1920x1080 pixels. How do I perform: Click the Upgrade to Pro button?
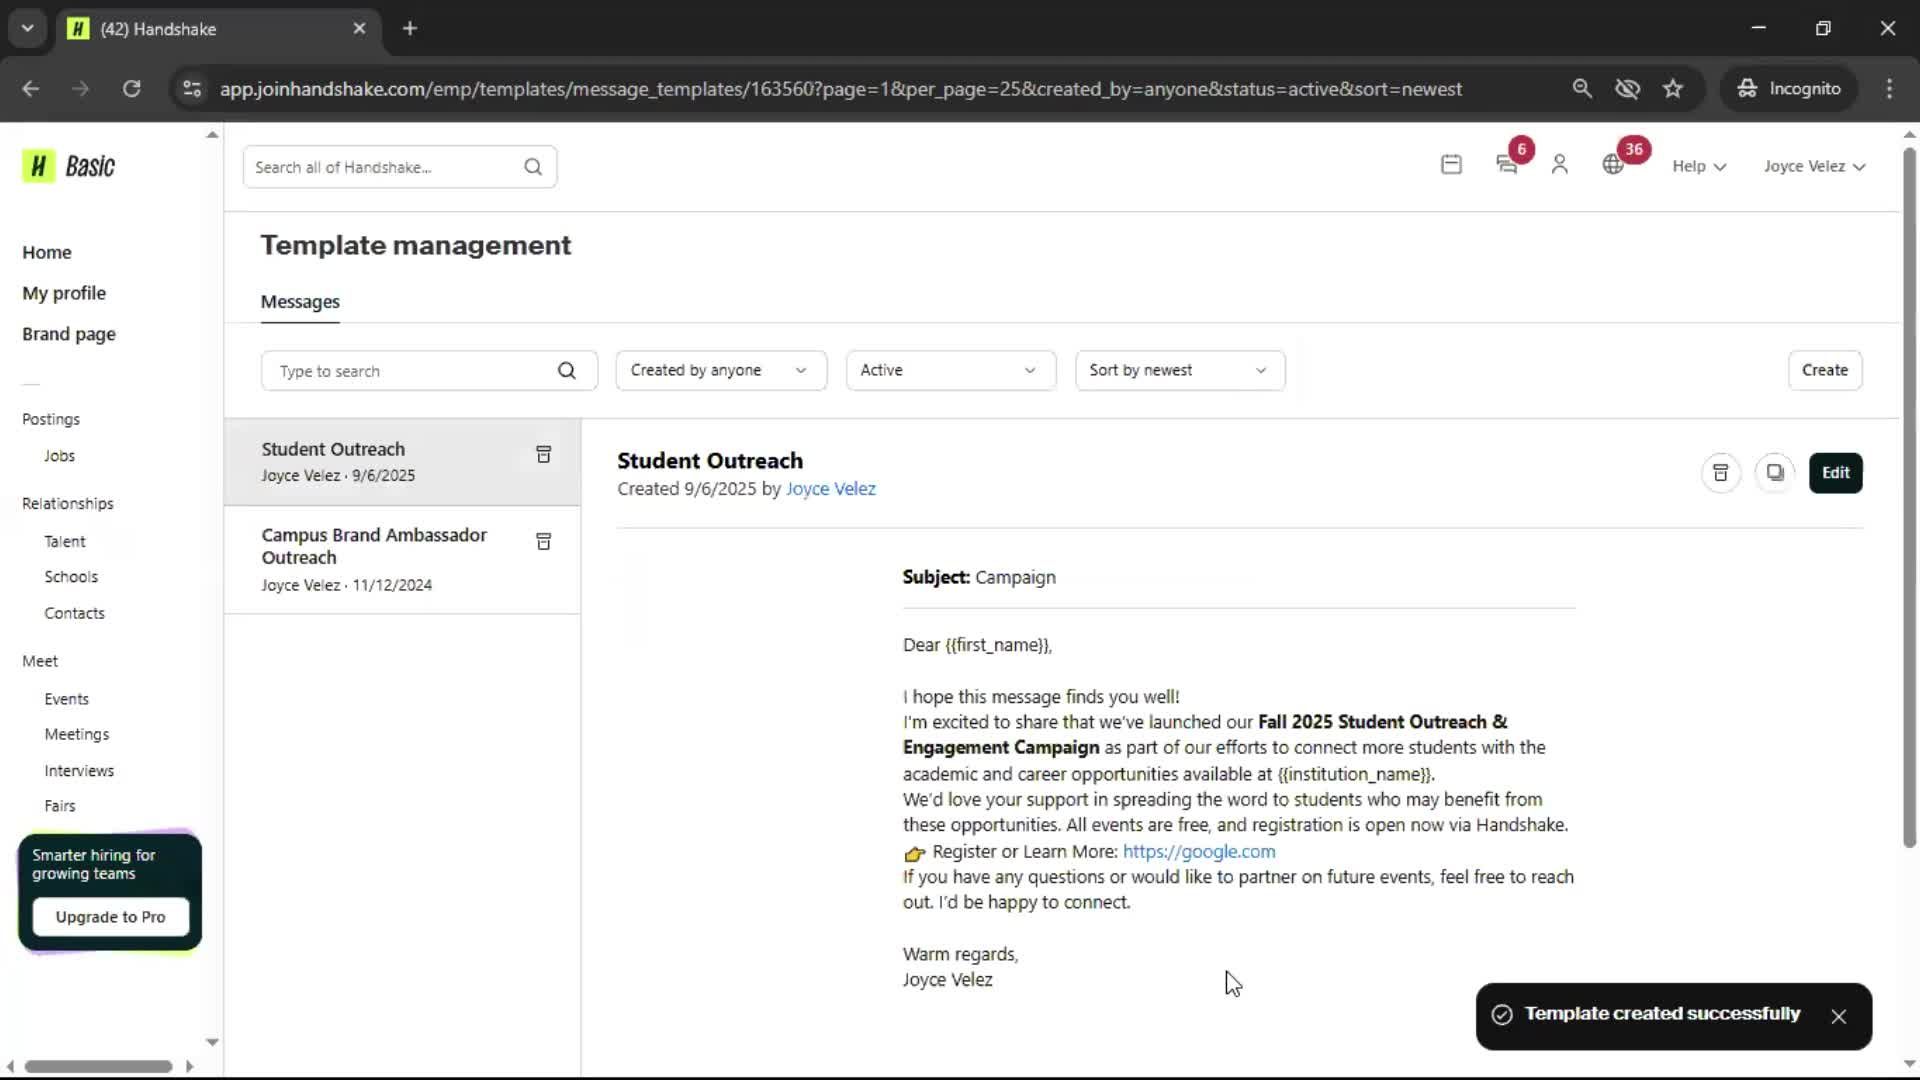pyautogui.click(x=110, y=917)
